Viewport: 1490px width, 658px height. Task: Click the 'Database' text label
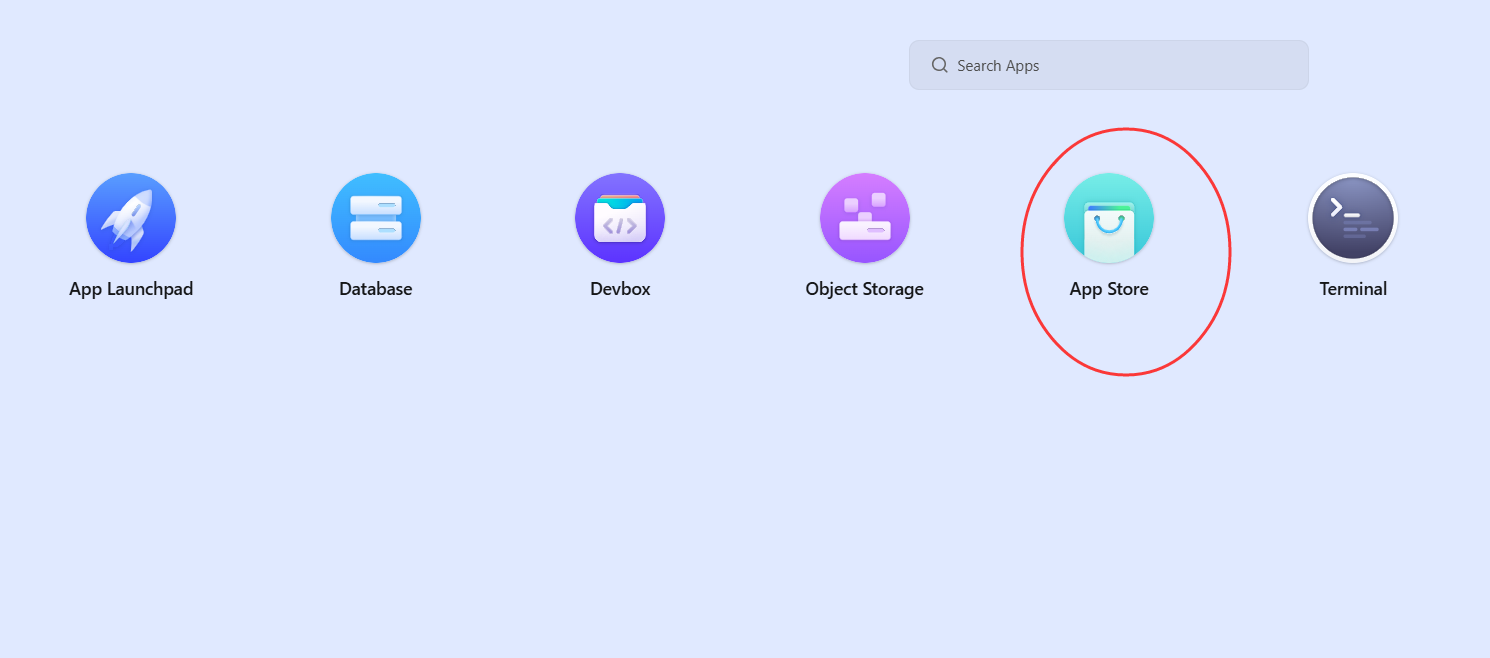[376, 289]
